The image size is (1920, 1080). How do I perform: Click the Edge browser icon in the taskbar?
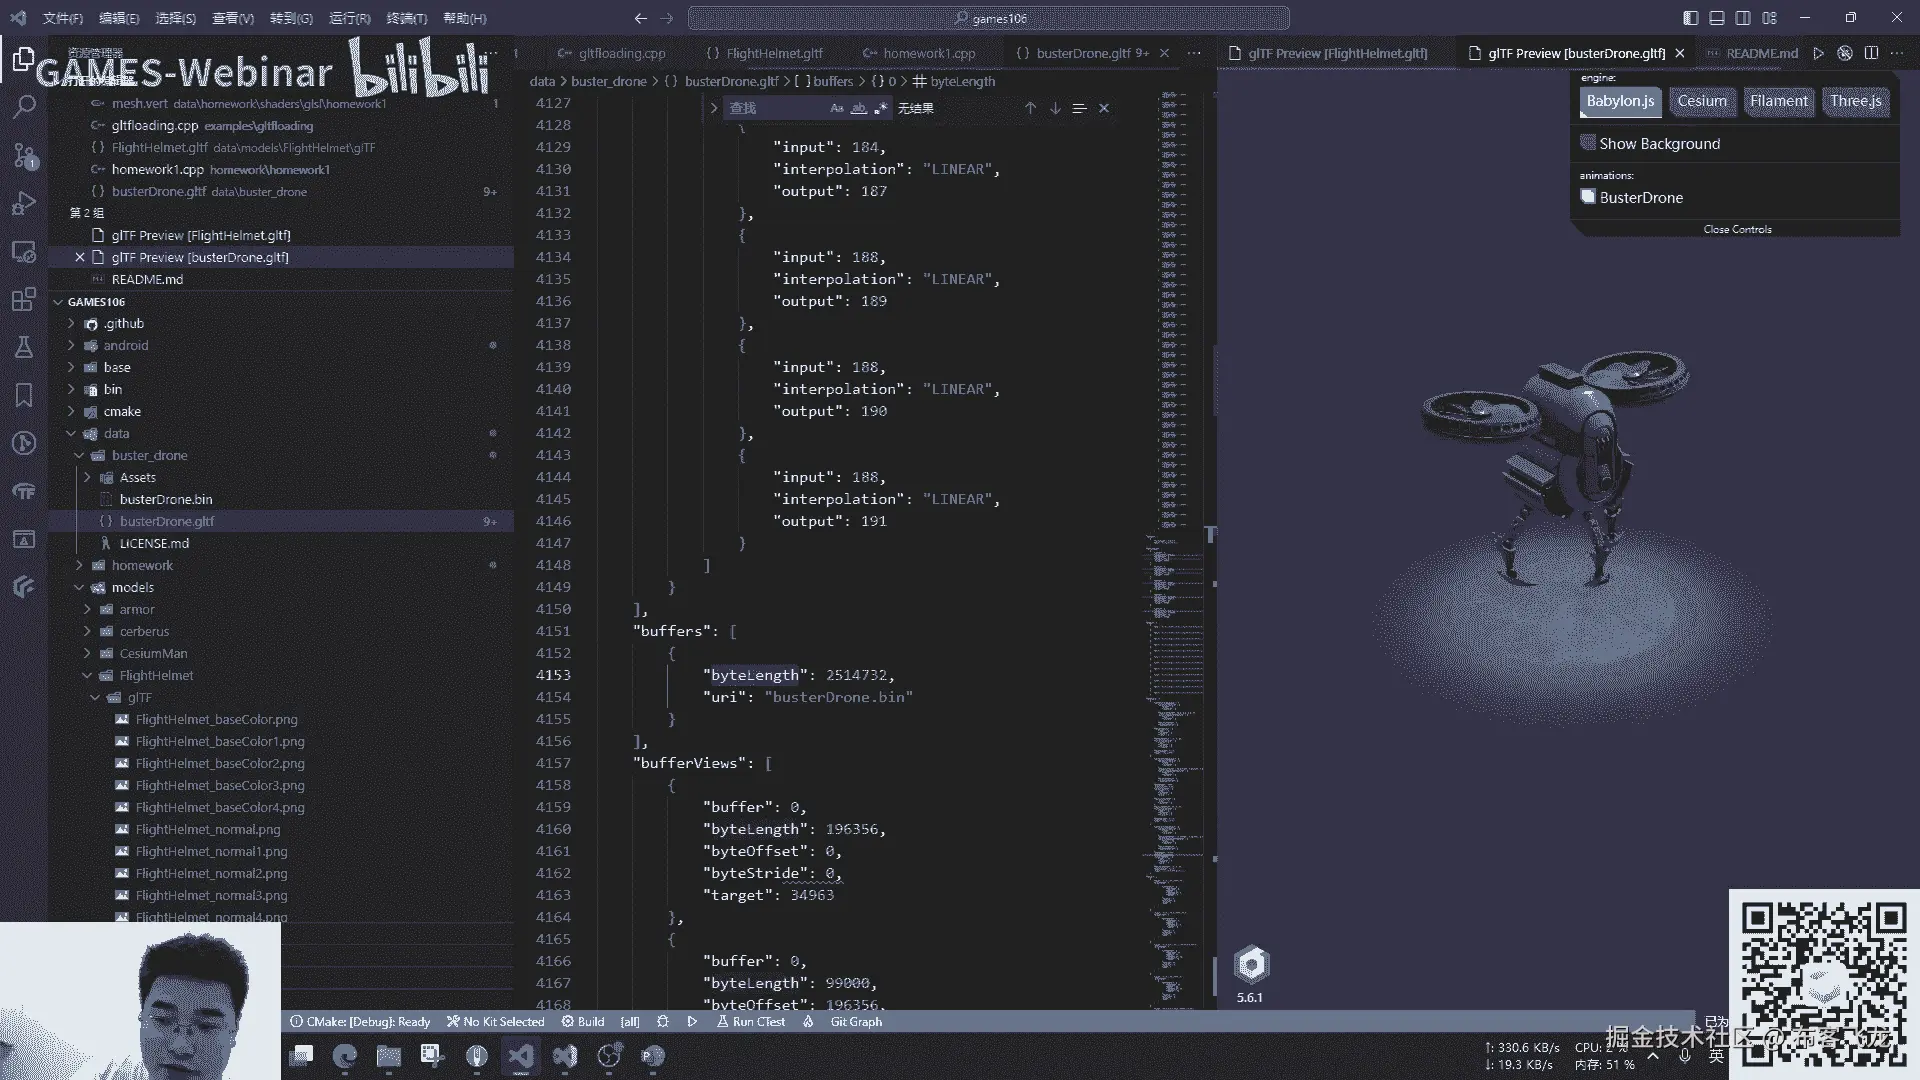click(x=345, y=1056)
